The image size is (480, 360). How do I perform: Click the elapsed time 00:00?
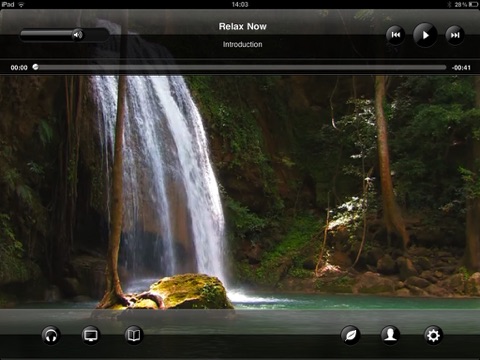[19, 68]
